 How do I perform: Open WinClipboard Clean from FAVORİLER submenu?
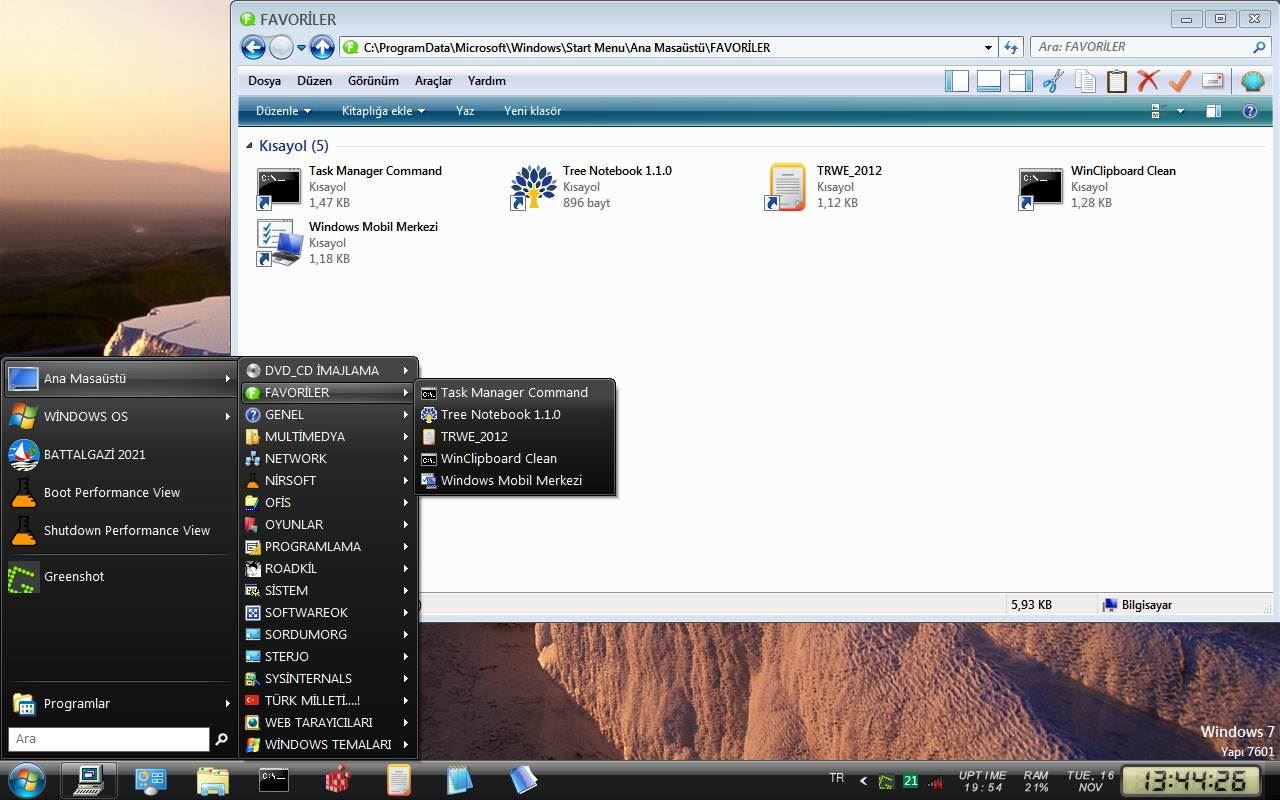515,459
